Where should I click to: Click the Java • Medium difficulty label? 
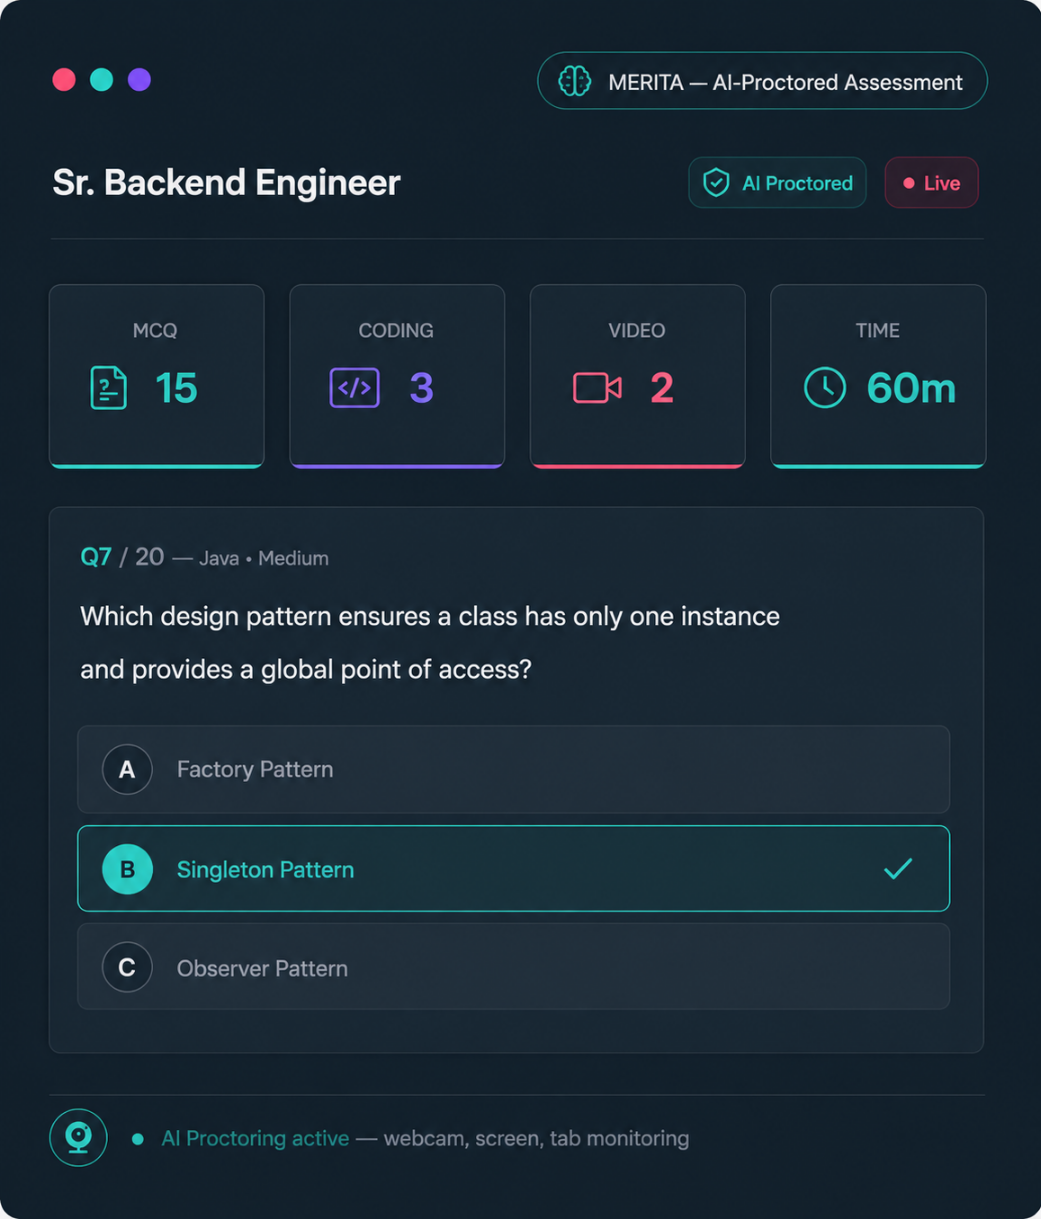(x=264, y=558)
